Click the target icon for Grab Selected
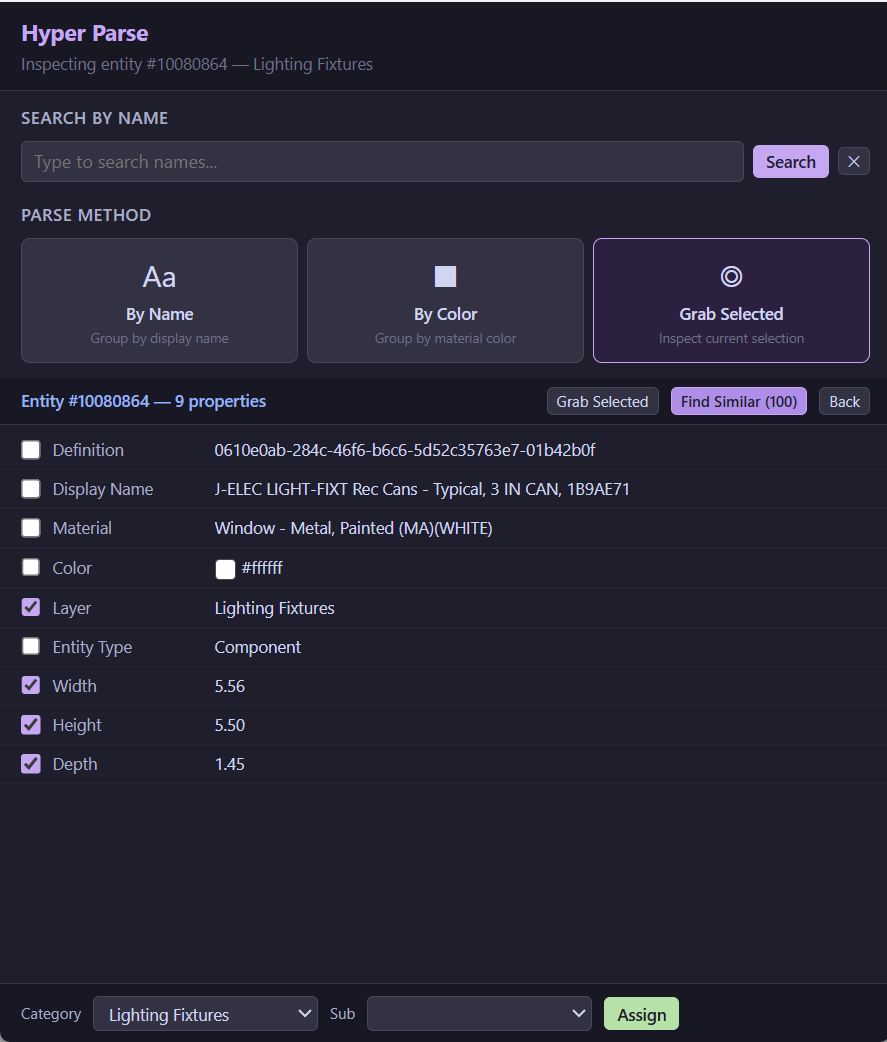Viewport: 887px width, 1042px height. [731, 277]
